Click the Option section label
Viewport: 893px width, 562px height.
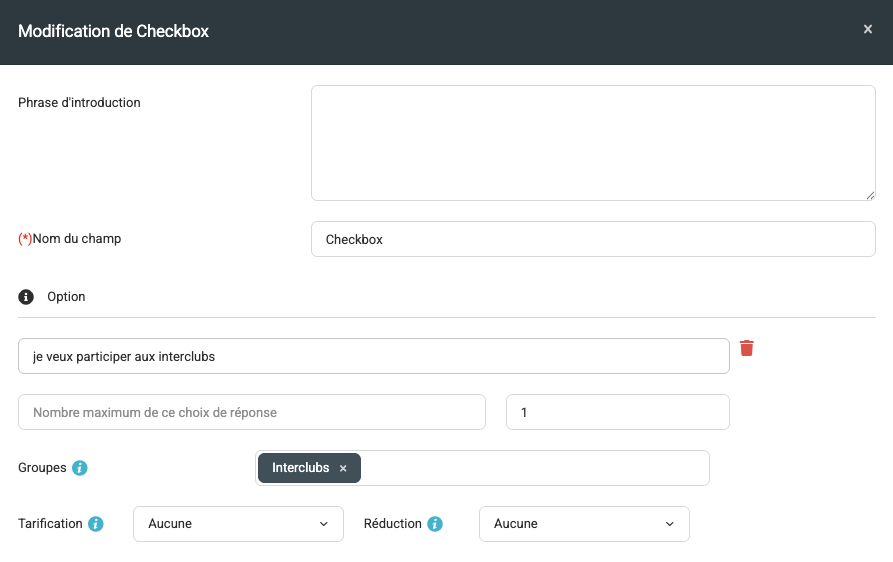tap(66, 297)
